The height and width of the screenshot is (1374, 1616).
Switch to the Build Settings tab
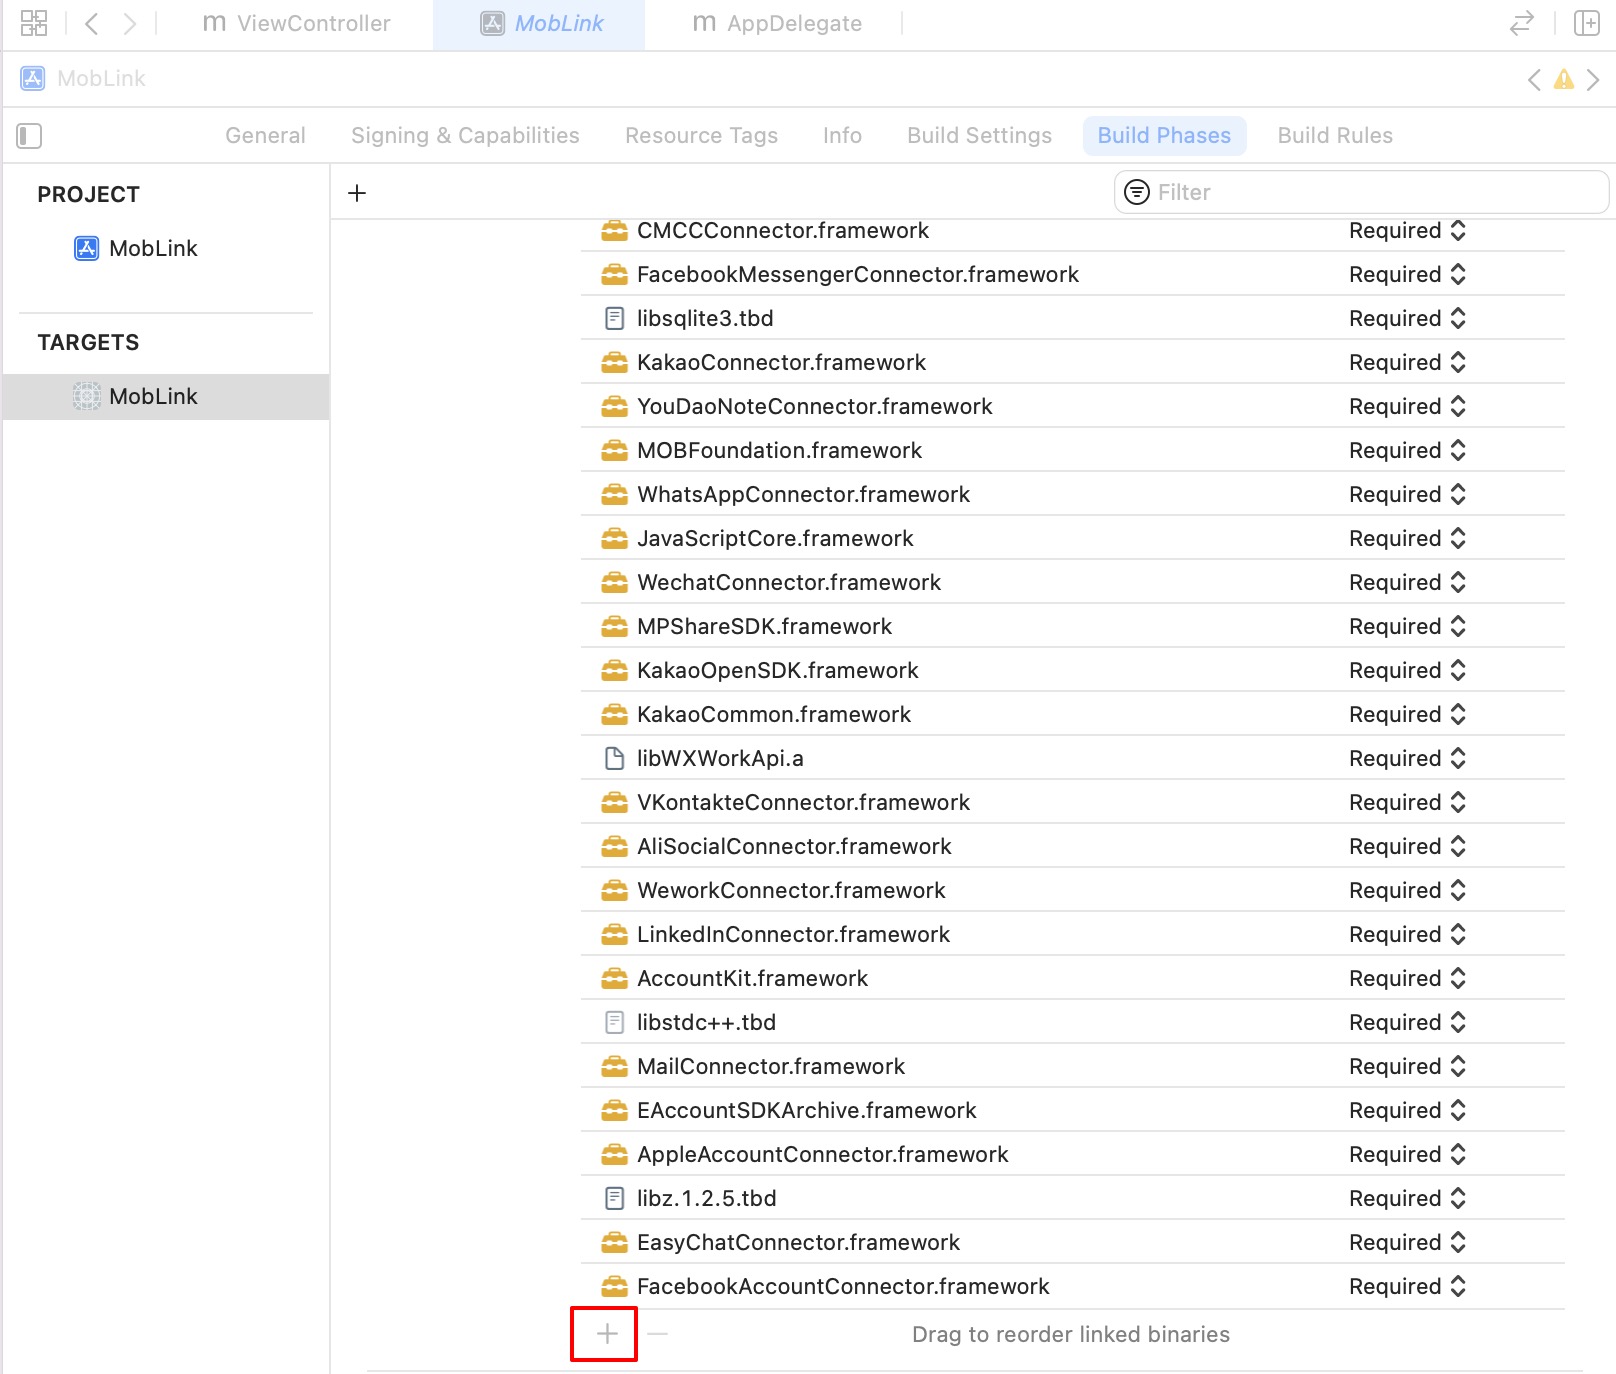click(978, 135)
